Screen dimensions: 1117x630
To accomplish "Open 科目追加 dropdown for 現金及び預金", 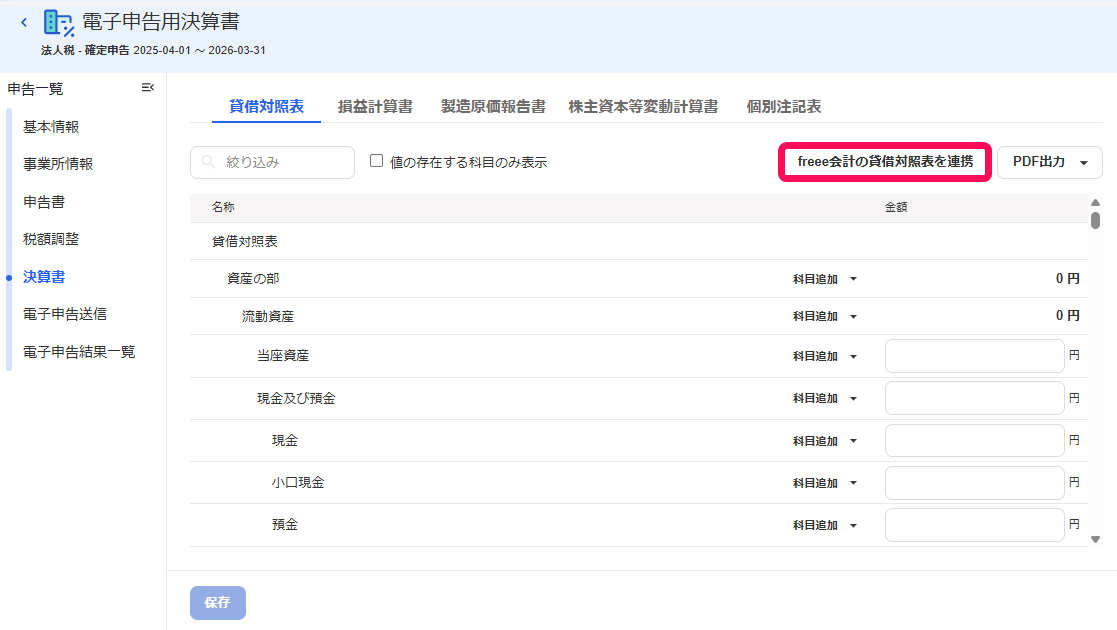I will pyautogui.click(x=825, y=398).
